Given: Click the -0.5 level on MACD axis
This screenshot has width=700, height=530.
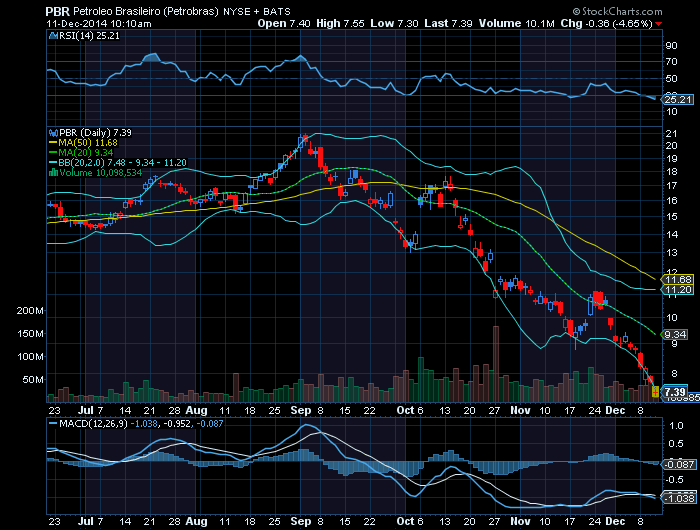Looking at the screenshot, I should (674, 480).
